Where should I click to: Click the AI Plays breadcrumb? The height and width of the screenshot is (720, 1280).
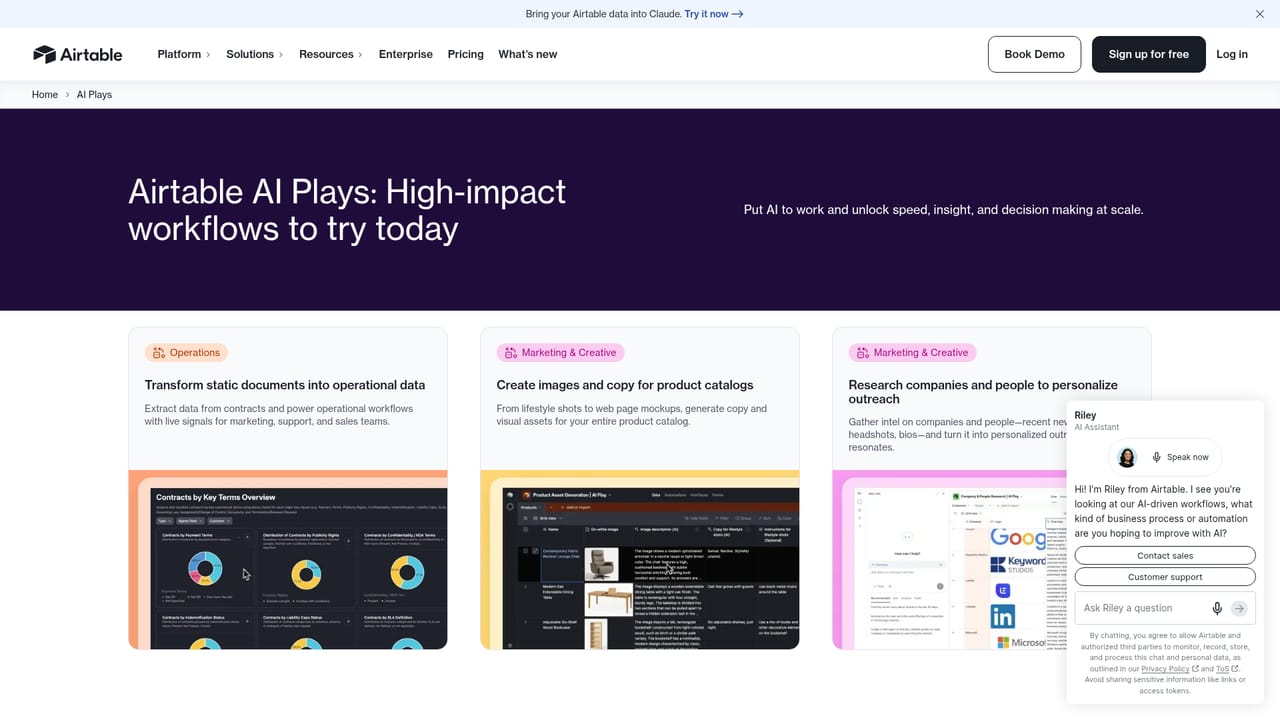pyautogui.click(x=94, y=94)
